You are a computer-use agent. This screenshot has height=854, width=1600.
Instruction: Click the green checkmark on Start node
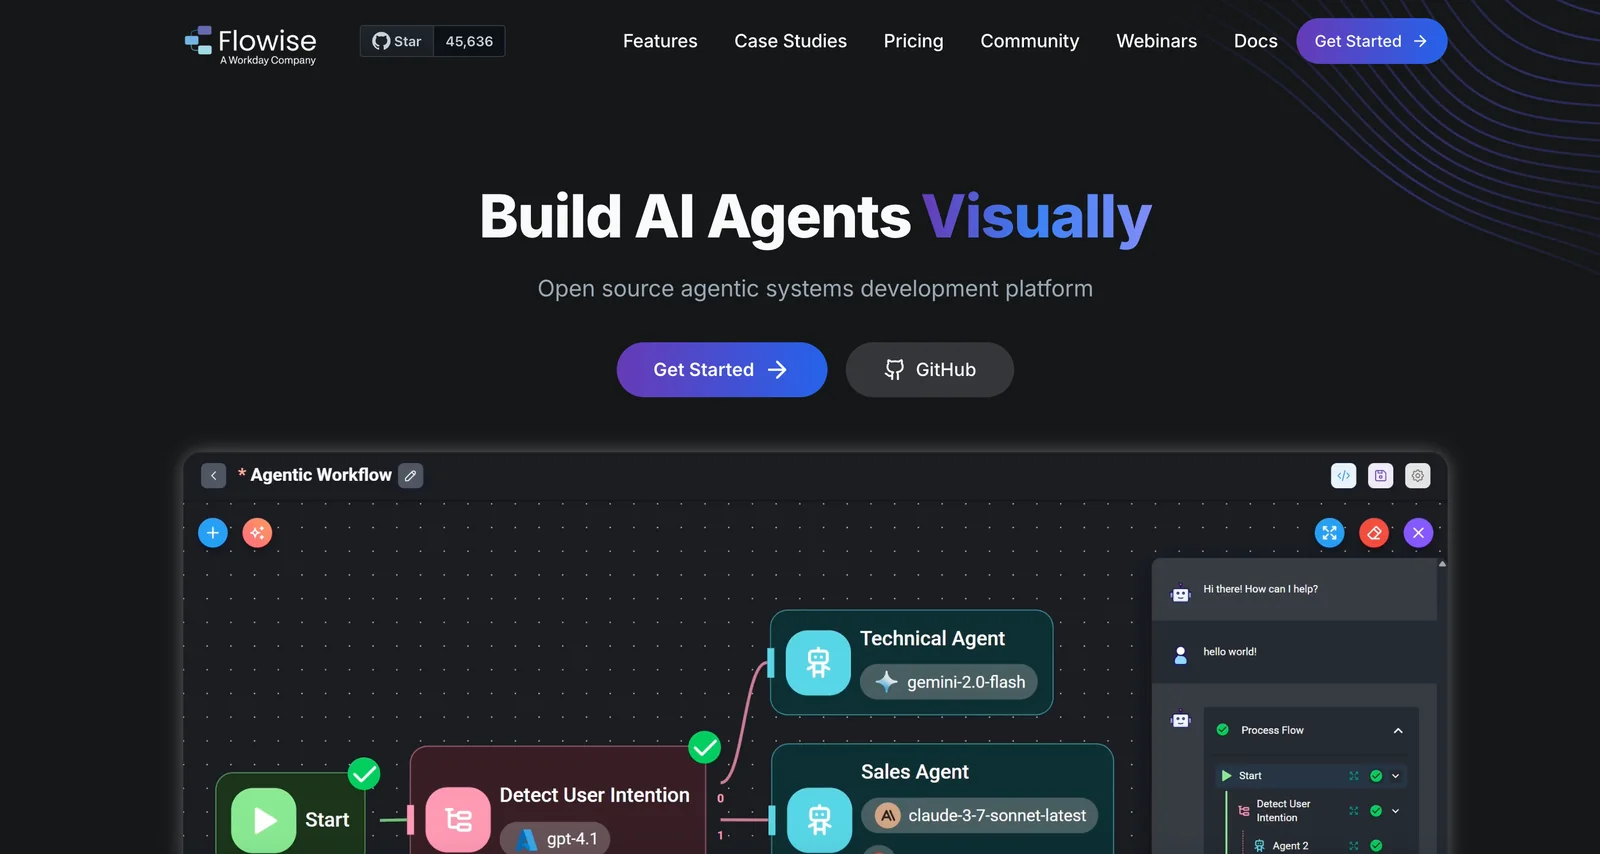pos(364,773)
